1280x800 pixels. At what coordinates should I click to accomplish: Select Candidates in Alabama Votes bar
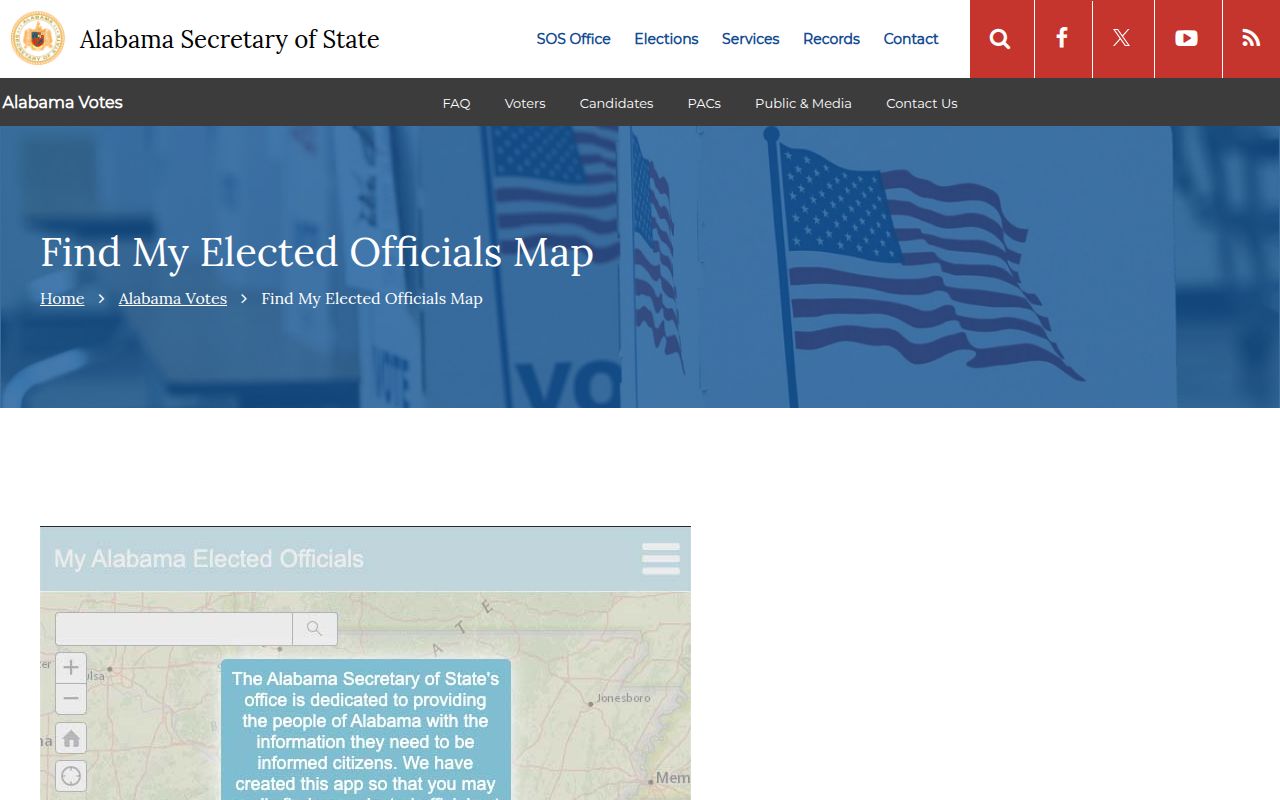pos(616,103)
